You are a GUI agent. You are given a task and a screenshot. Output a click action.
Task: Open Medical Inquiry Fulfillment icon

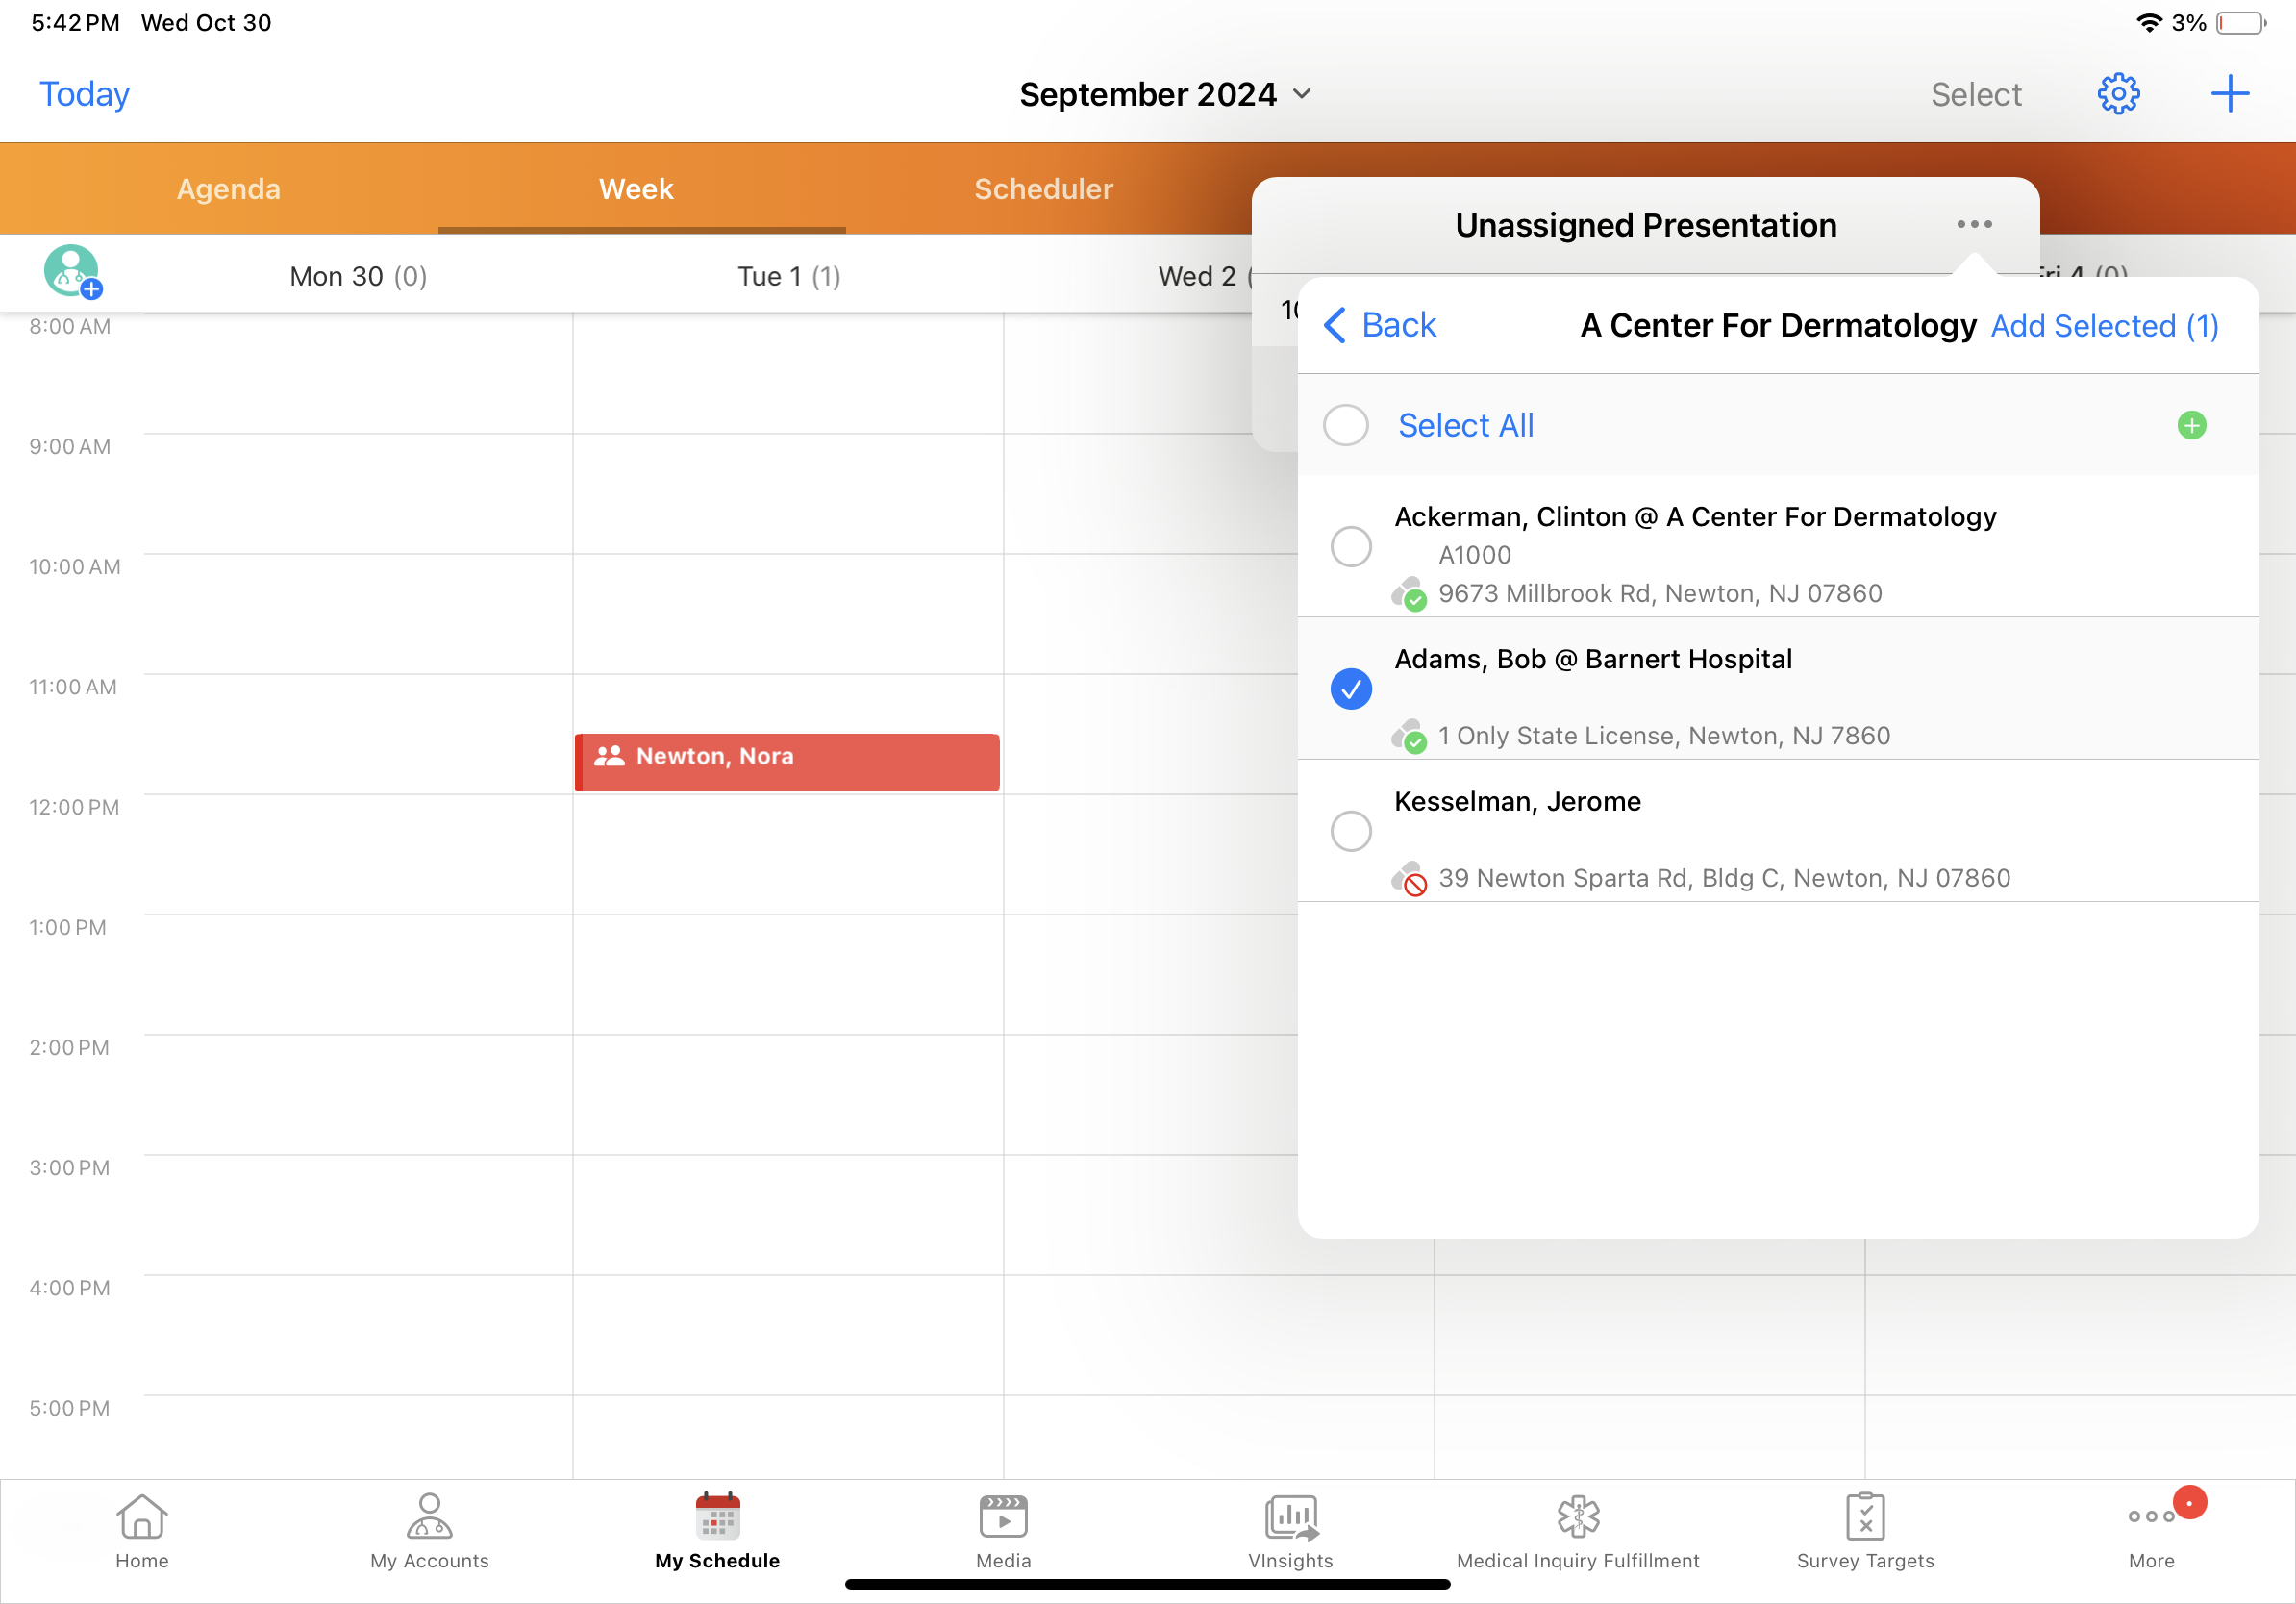point(1577,1517)
